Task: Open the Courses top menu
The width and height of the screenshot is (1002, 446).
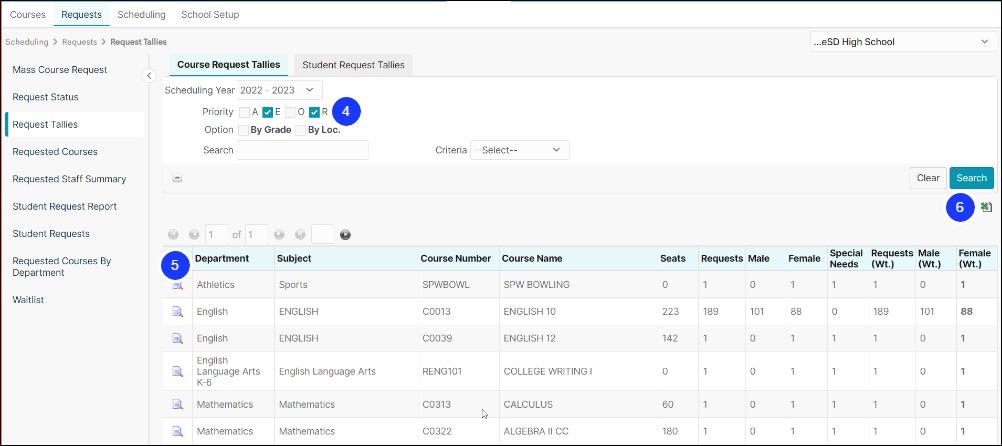Action: pos(27,14)
